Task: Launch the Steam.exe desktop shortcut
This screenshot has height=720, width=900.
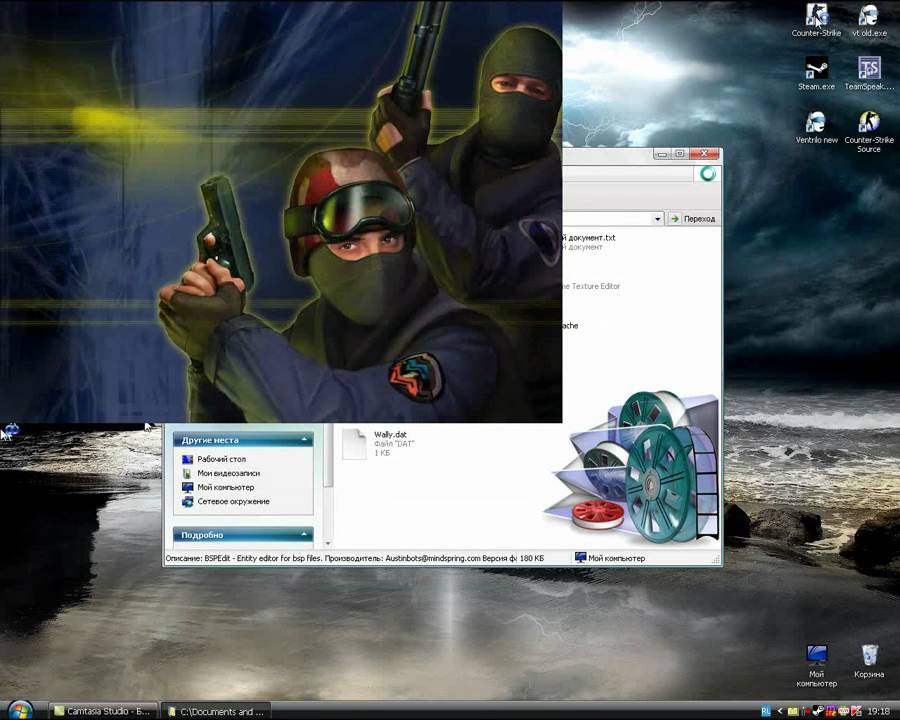Action: (x=816, y=73)
